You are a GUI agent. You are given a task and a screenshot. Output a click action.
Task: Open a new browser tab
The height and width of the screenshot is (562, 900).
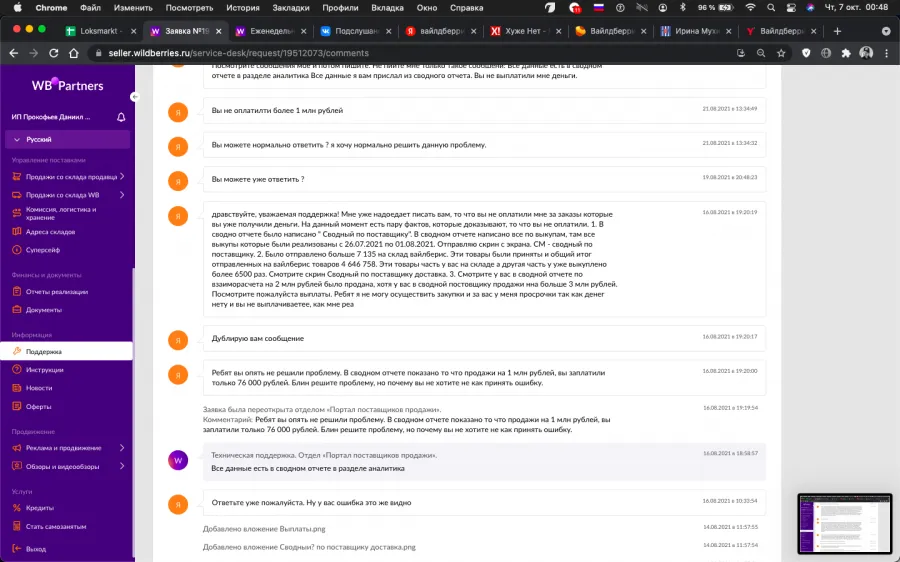(x=837, y=31)
